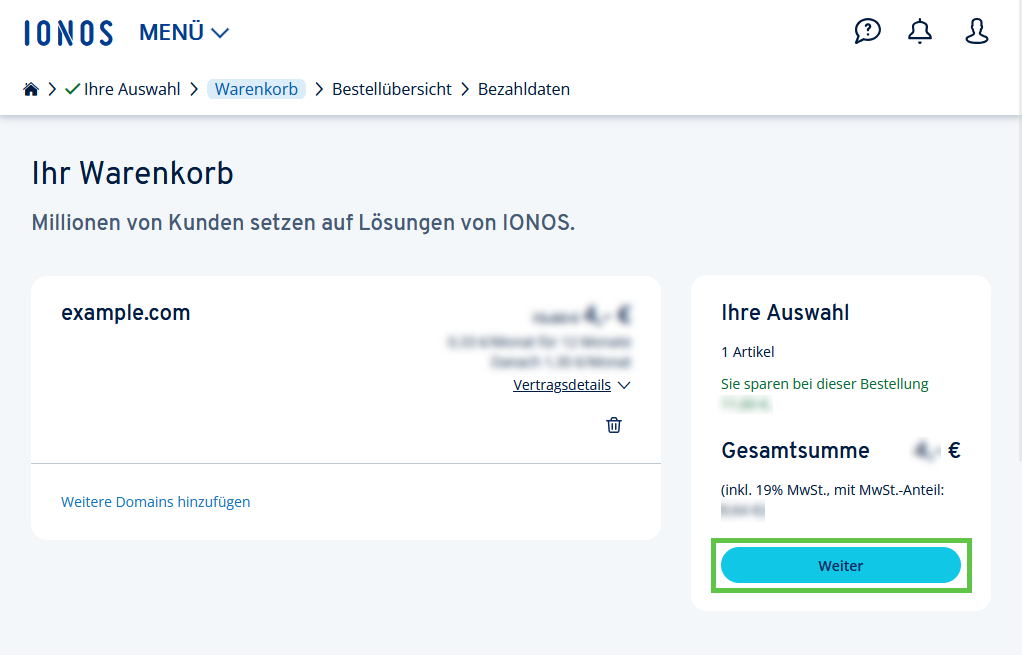Open the Bezahldaten breadcrumb step
This screenshot has width=1022, height=655.
(x=524, y=89)
